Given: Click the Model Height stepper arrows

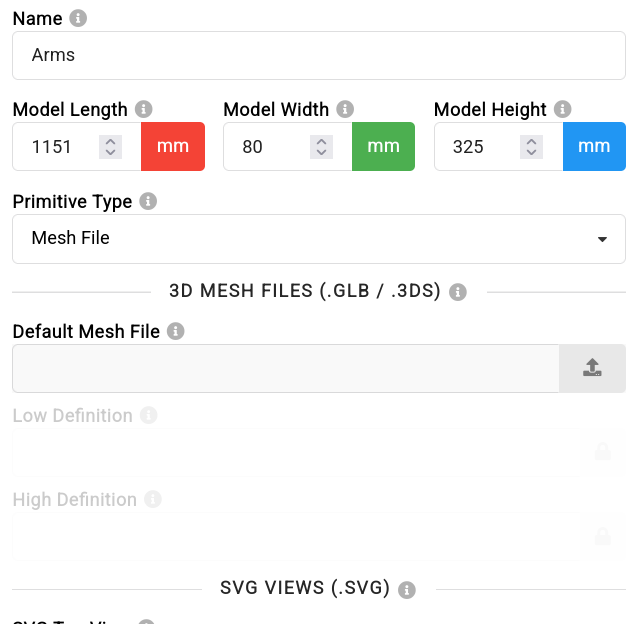Looking at the screenshot, I should coord(531,147).
